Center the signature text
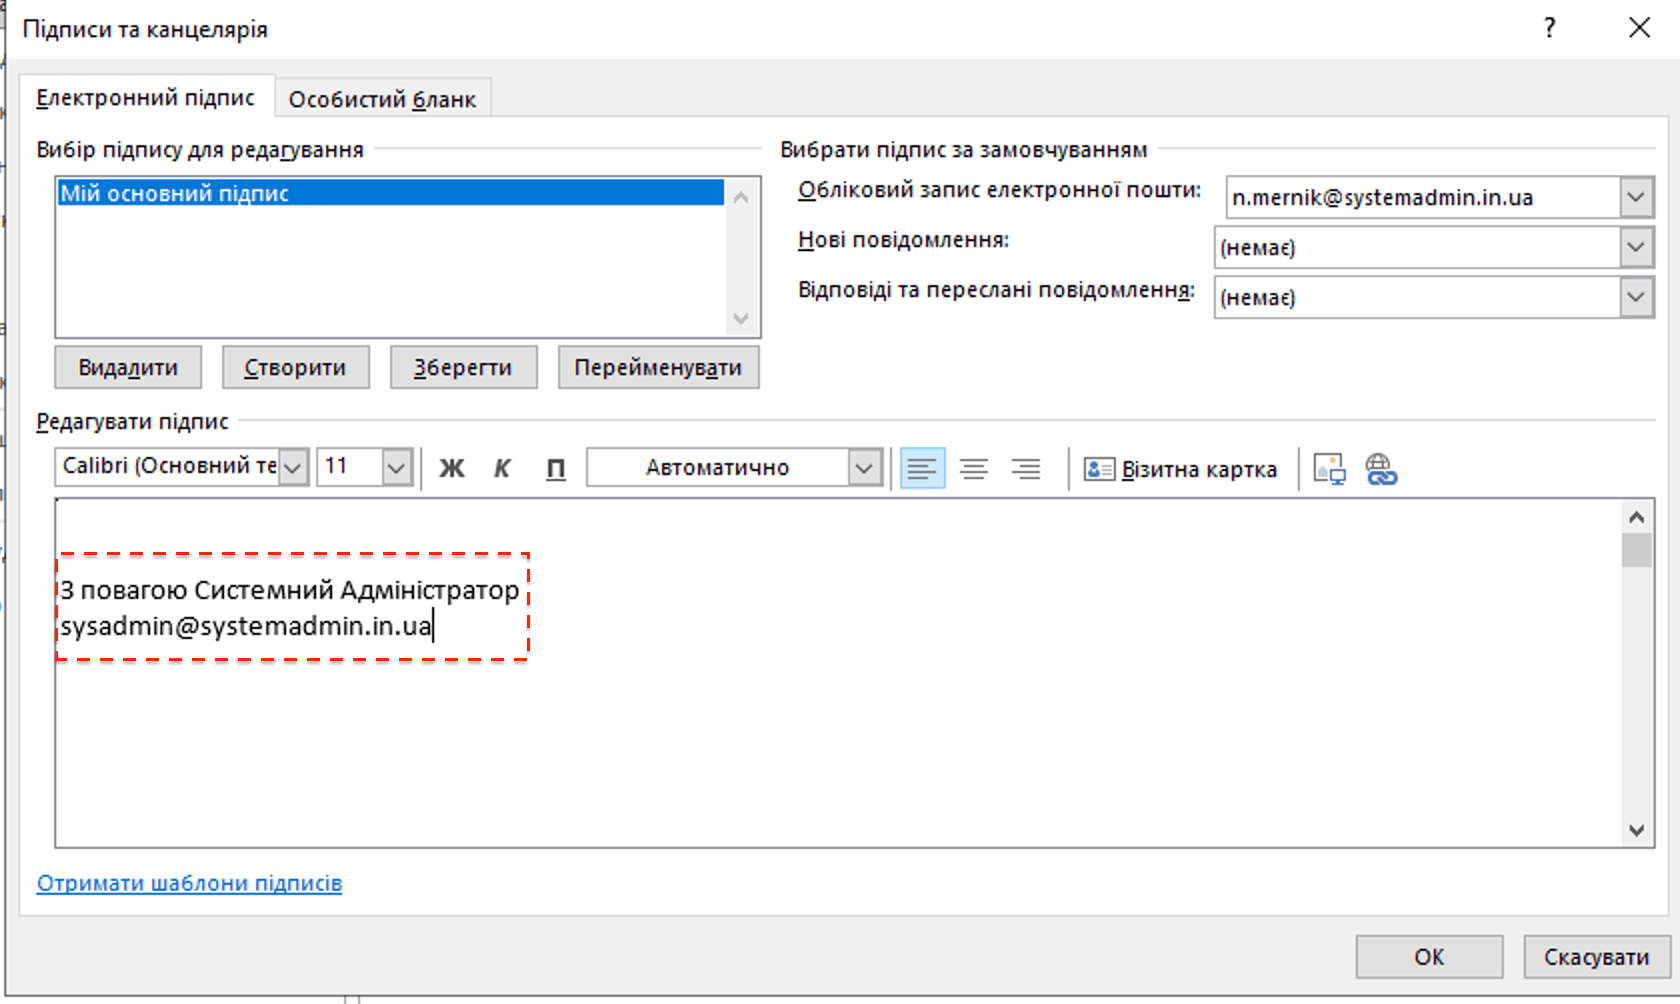The height and width of the screenshot is (1004, 1680). click(x=974, y=468)
